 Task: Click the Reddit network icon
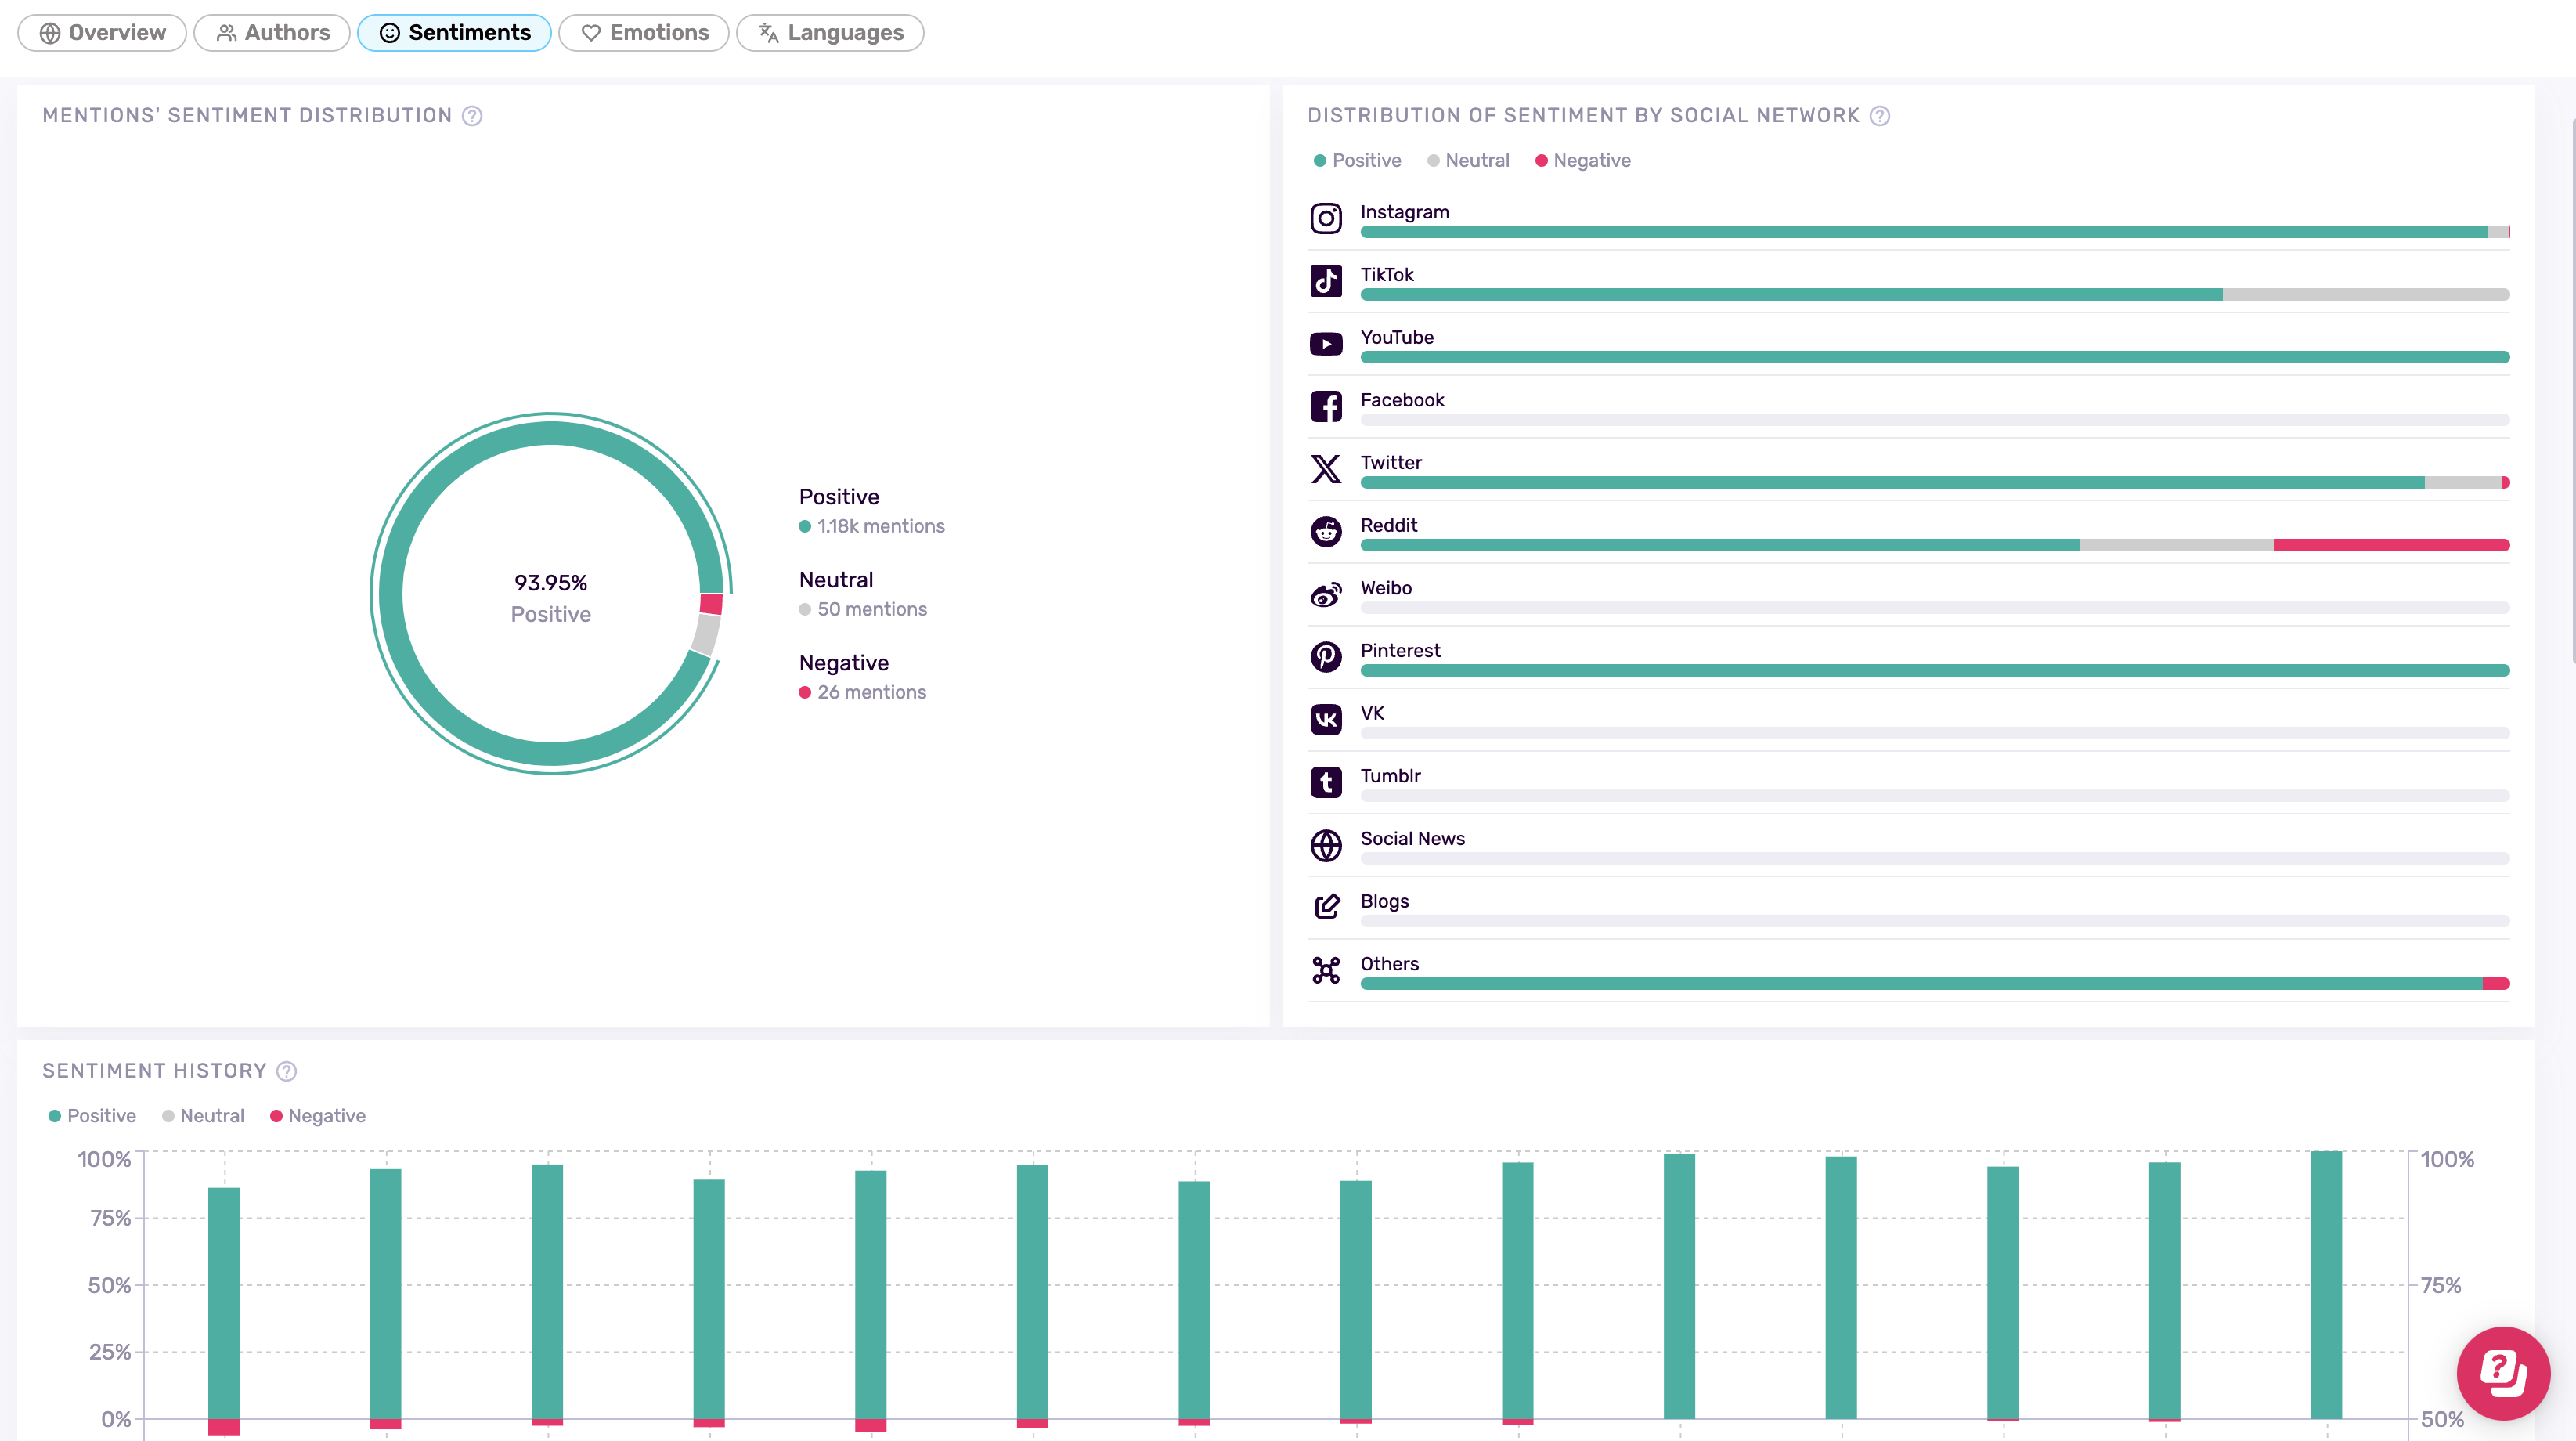[x=1326, y=532]
